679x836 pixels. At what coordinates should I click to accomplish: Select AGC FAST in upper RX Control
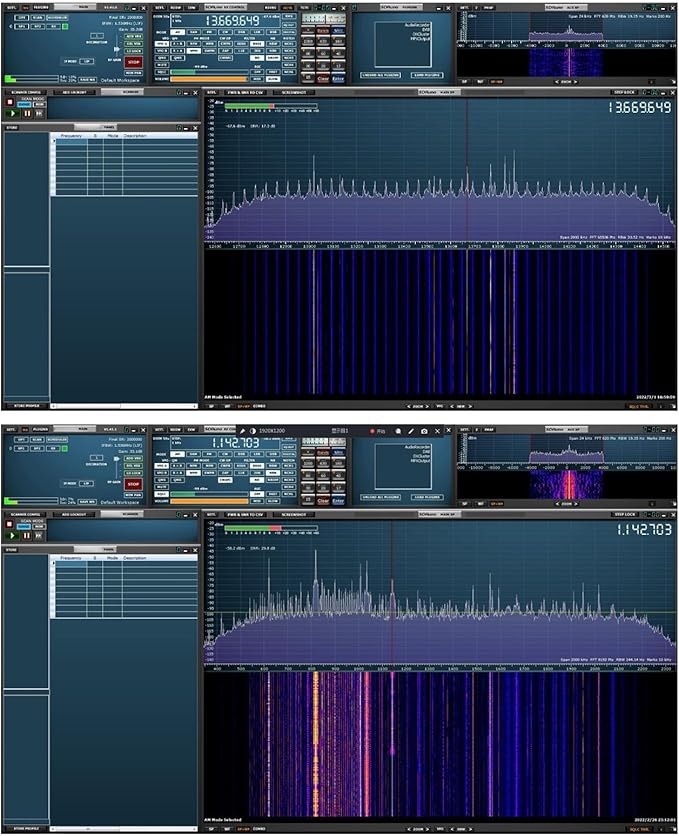coord(273,72)
